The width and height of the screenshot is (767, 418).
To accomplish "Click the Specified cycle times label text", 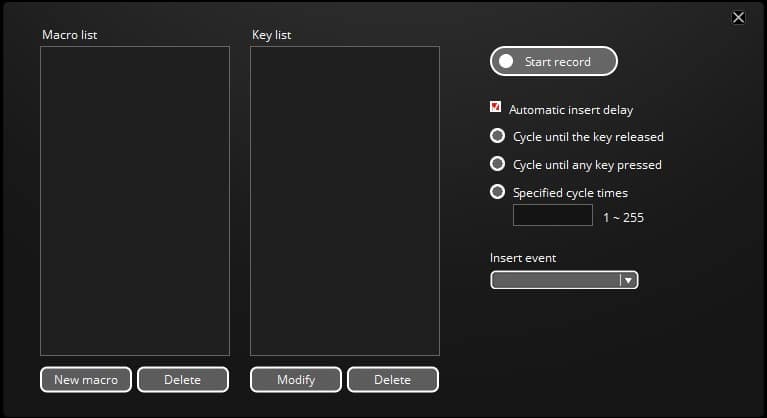I will tap(570, 193).
